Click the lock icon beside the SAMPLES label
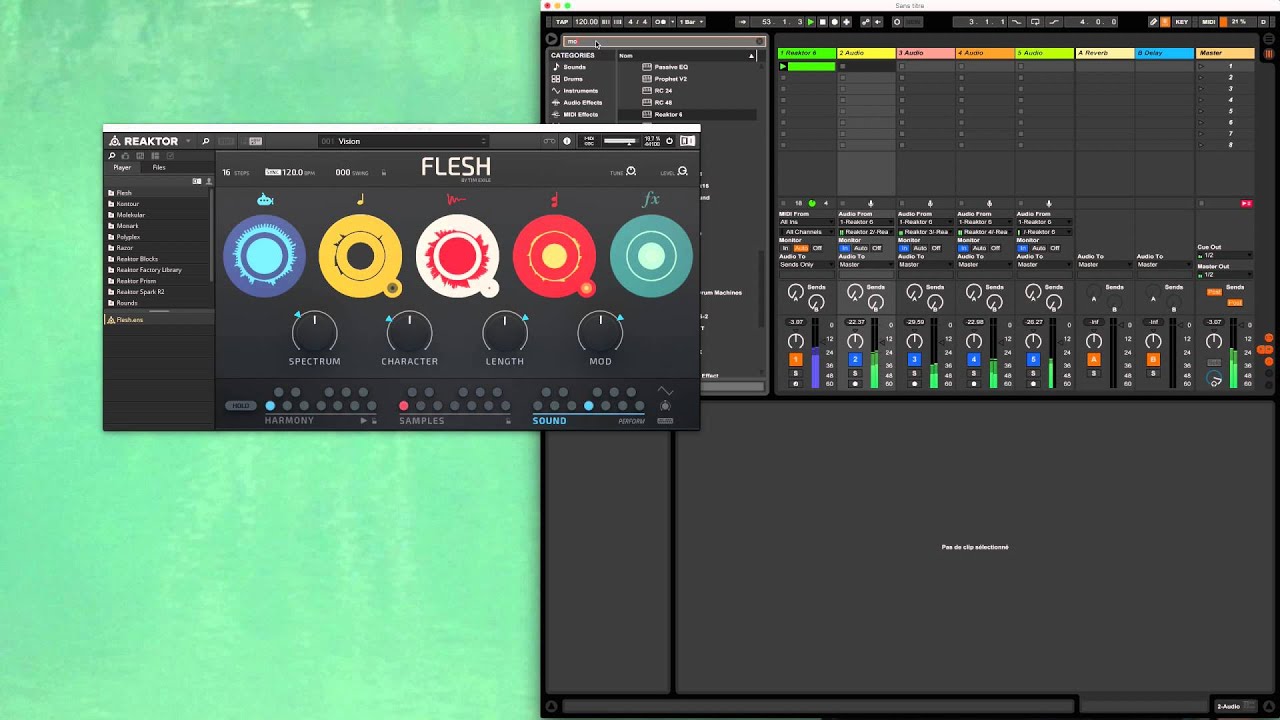Image resolution: width=1280 pixels, height=720 pixels. [508, 421]
